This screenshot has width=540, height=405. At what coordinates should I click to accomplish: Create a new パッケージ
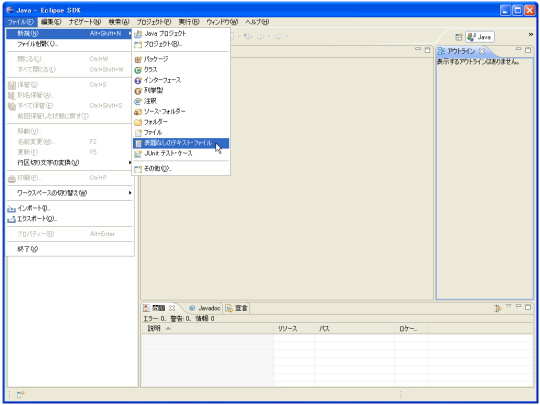tap(181, 59)
